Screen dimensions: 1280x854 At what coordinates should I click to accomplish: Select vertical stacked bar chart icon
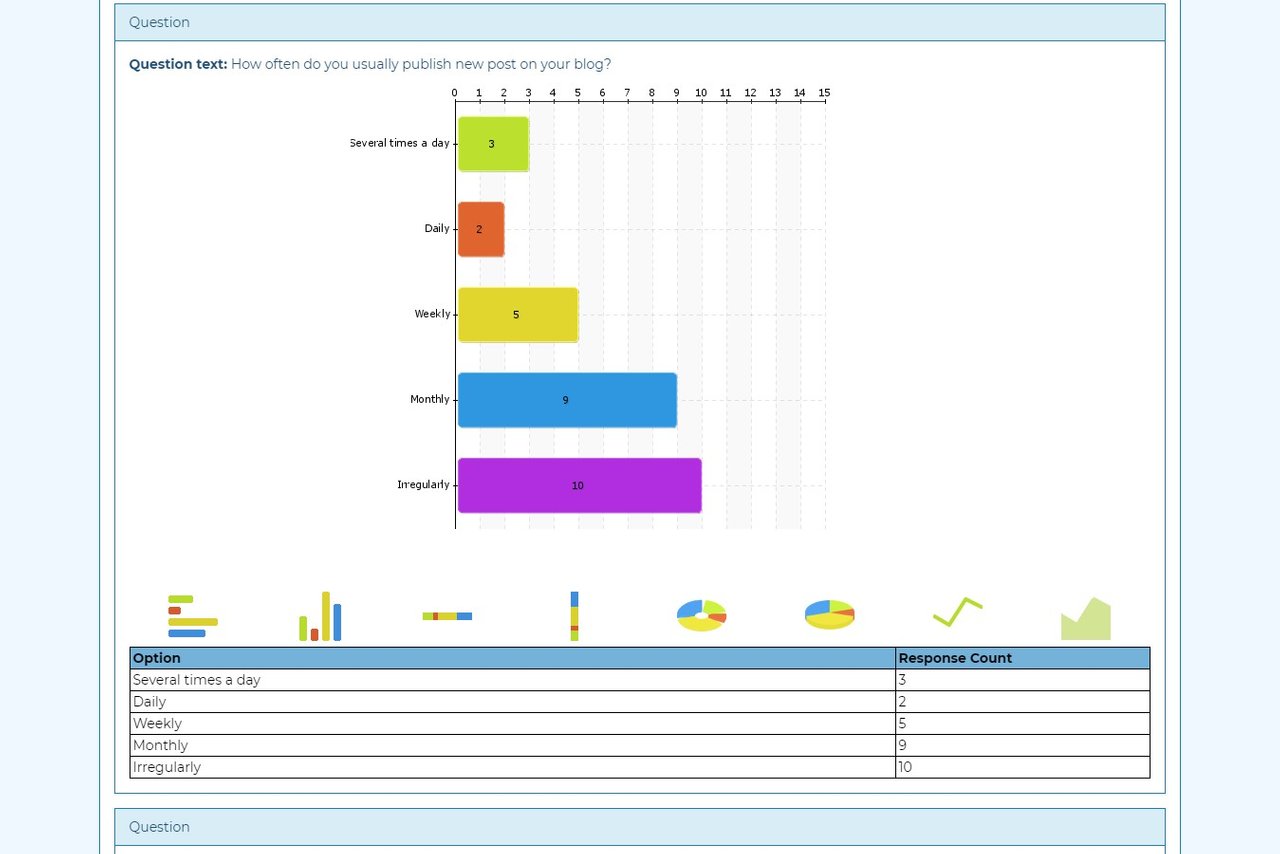[x=574, y=616]
